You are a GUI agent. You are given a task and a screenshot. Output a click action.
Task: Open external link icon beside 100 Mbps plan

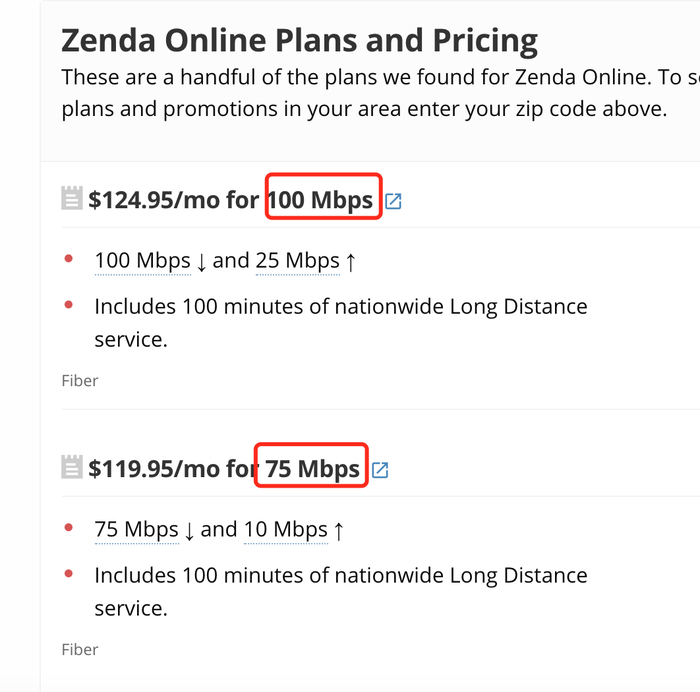coord(393,201)
